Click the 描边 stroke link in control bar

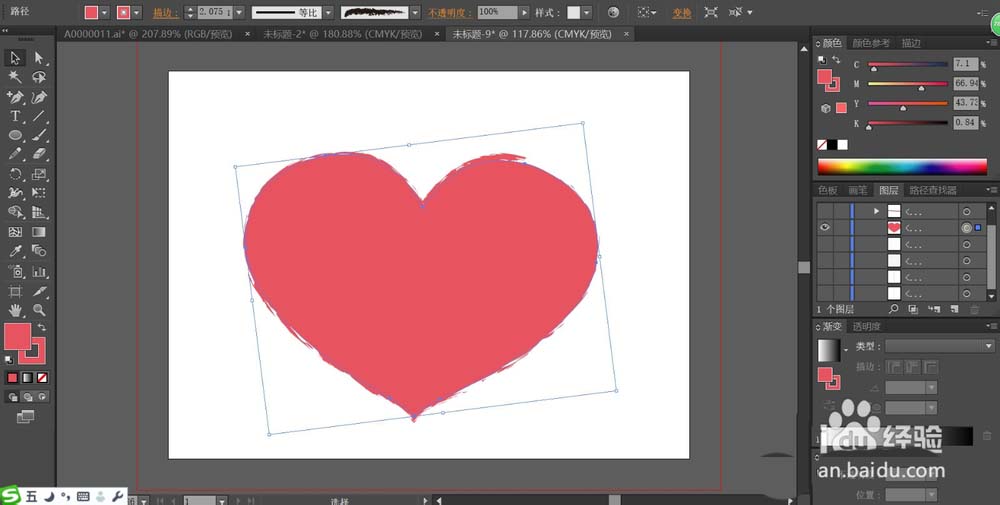166,13
